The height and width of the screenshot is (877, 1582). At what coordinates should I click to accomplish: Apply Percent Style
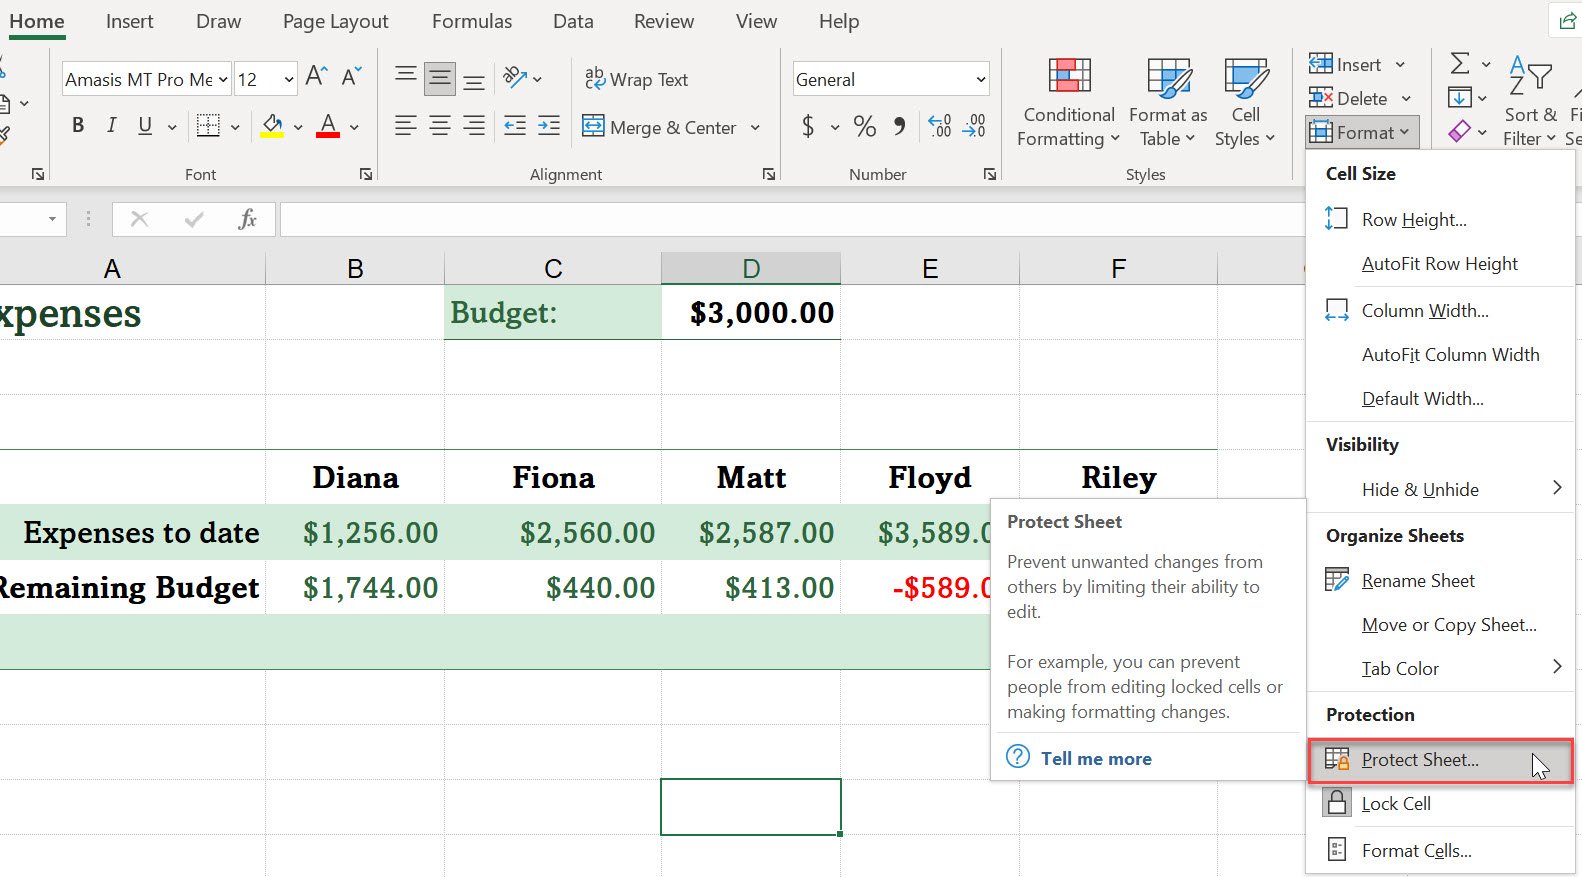click(865, 126)
